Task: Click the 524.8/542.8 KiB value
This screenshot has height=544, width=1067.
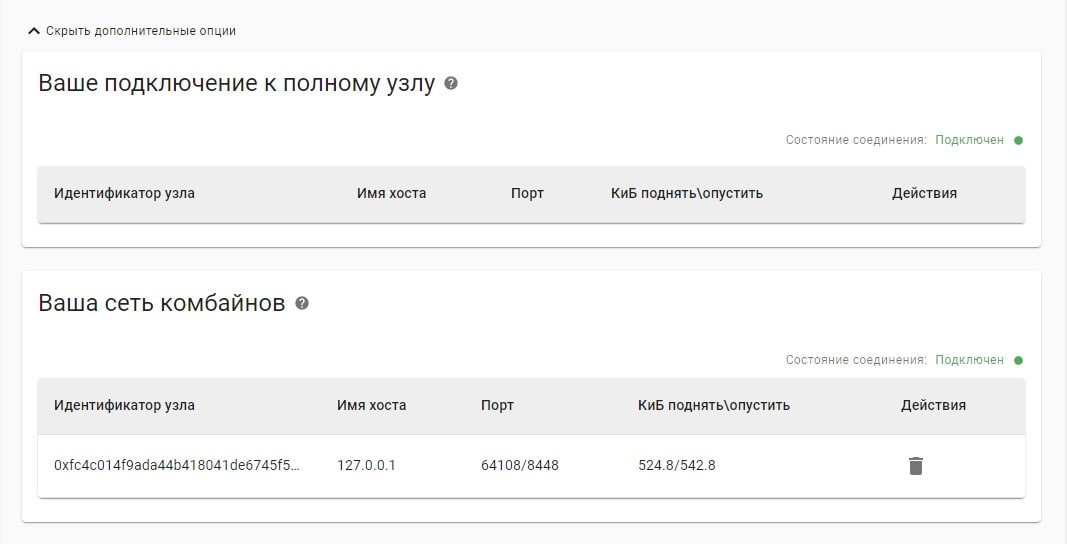Action: coord(677,465)
